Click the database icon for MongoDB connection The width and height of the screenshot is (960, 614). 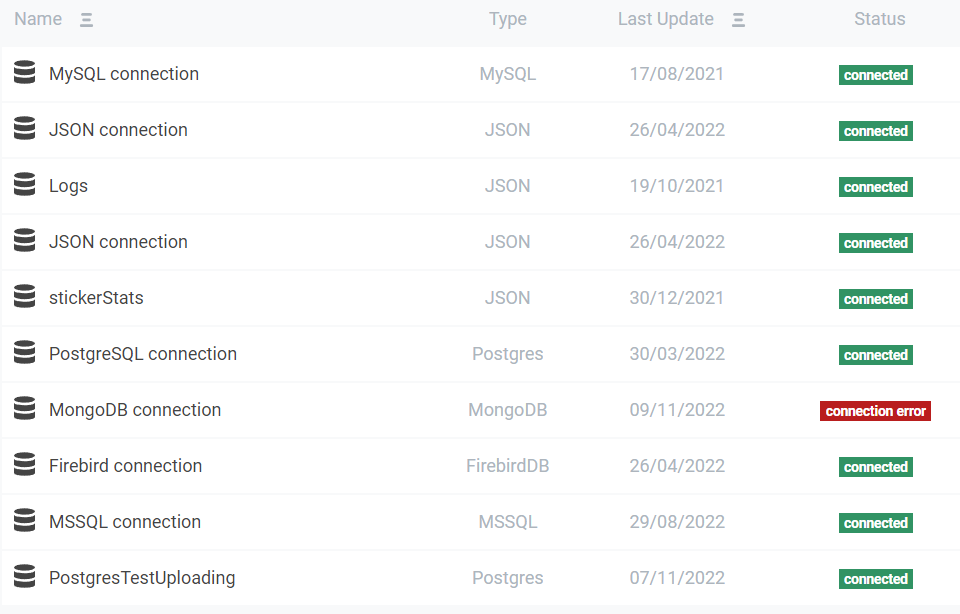(24, 408)
